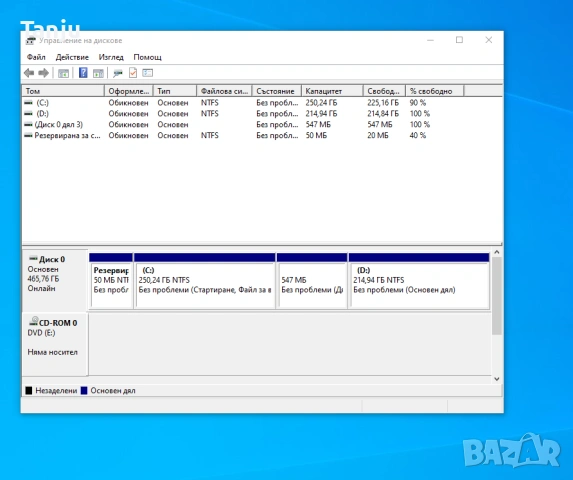
Task: Sort by % свободно column header
Action: tap(435, 91)
